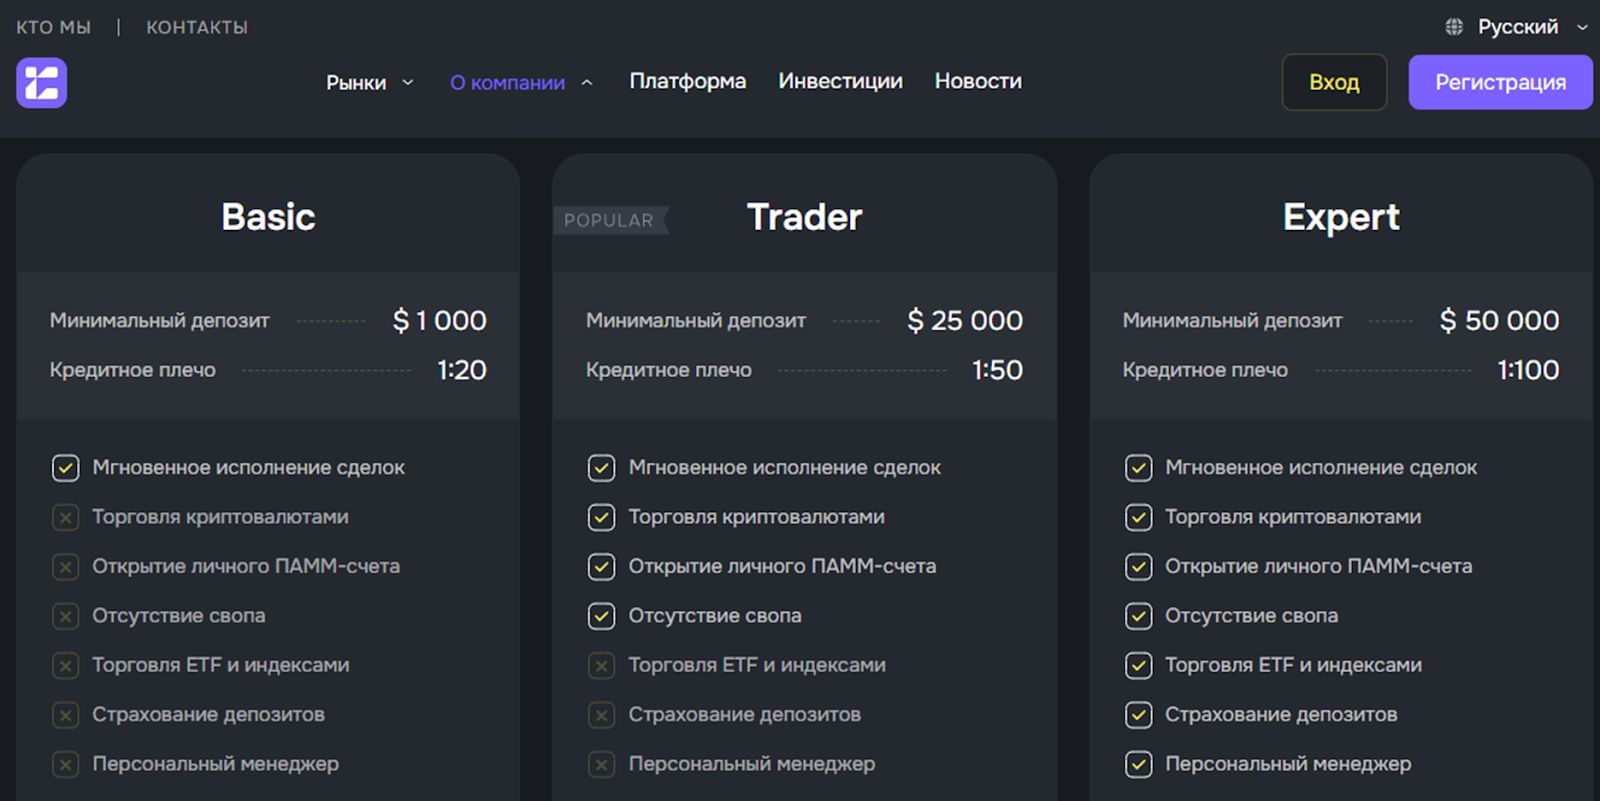The width and height of the screenshot is (1600, 801).
Task: Click the Регистрация button
Action: [x=1500, y=82]
